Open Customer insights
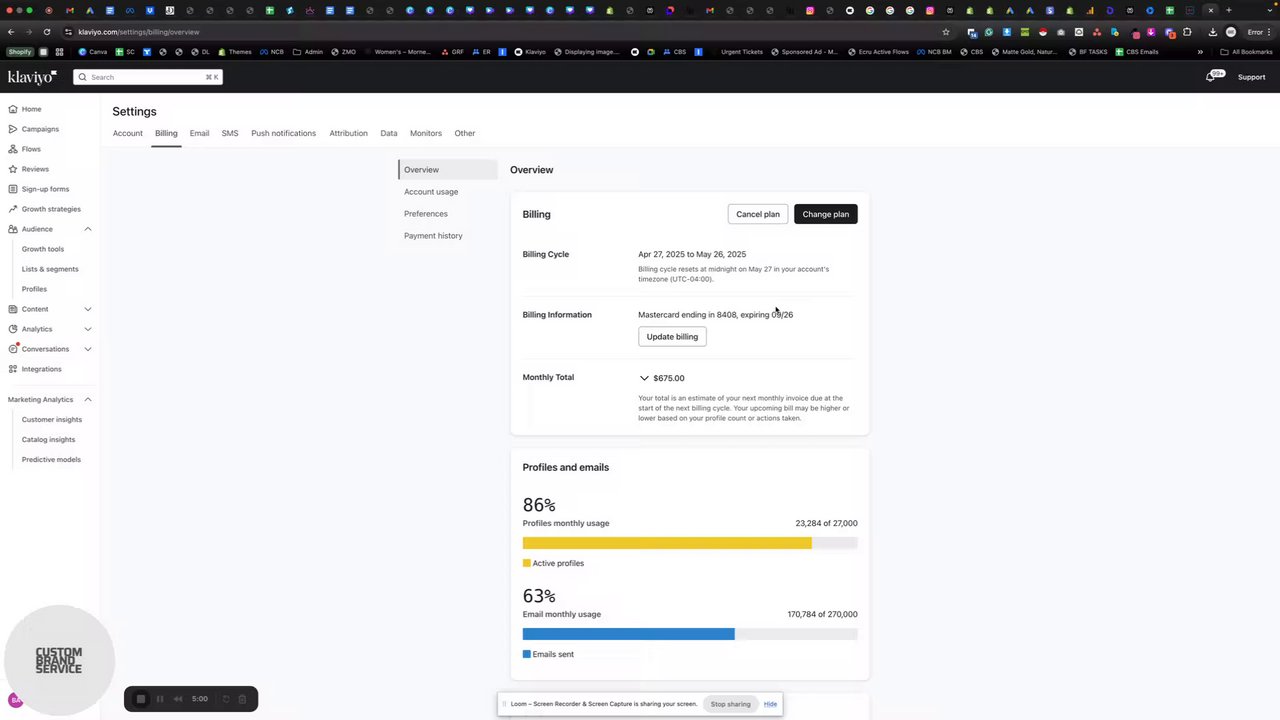 pyautogui.click(x=52, y=419)
